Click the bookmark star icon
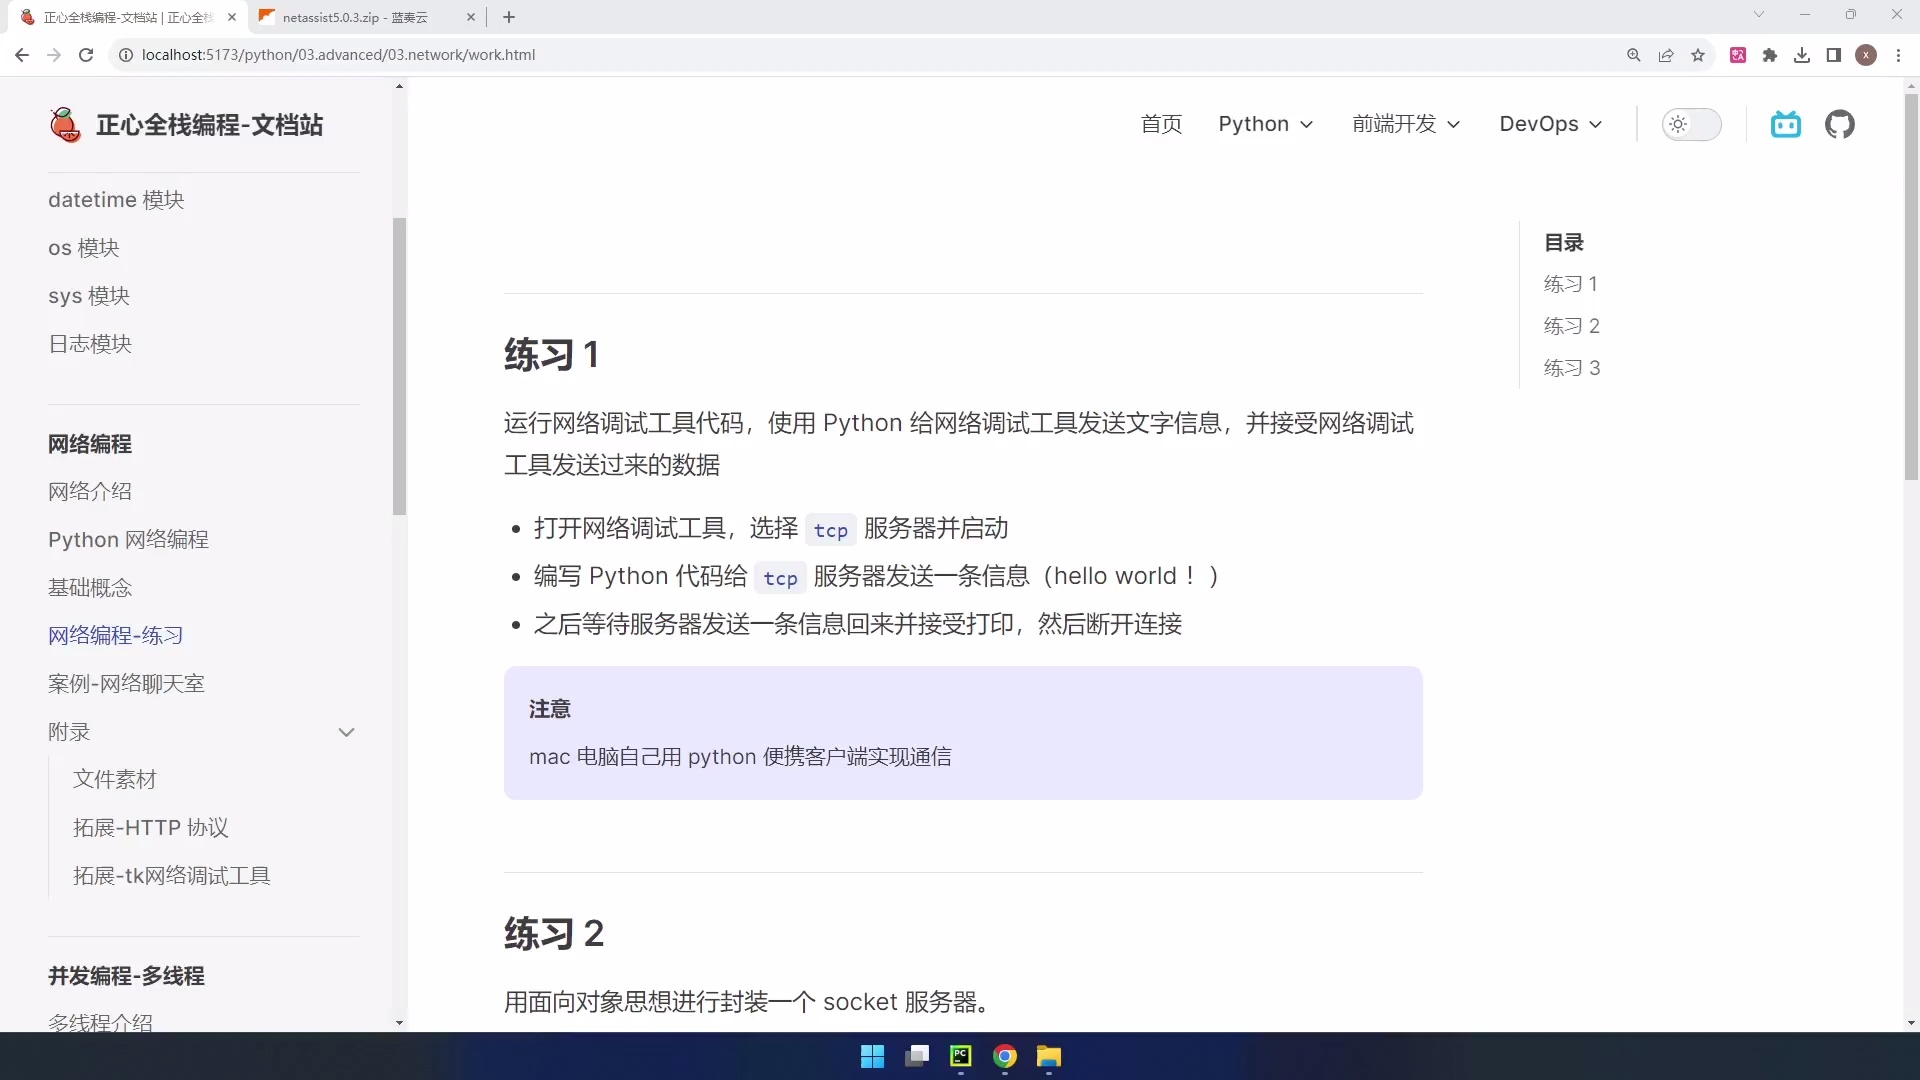 coord(1698,55)
